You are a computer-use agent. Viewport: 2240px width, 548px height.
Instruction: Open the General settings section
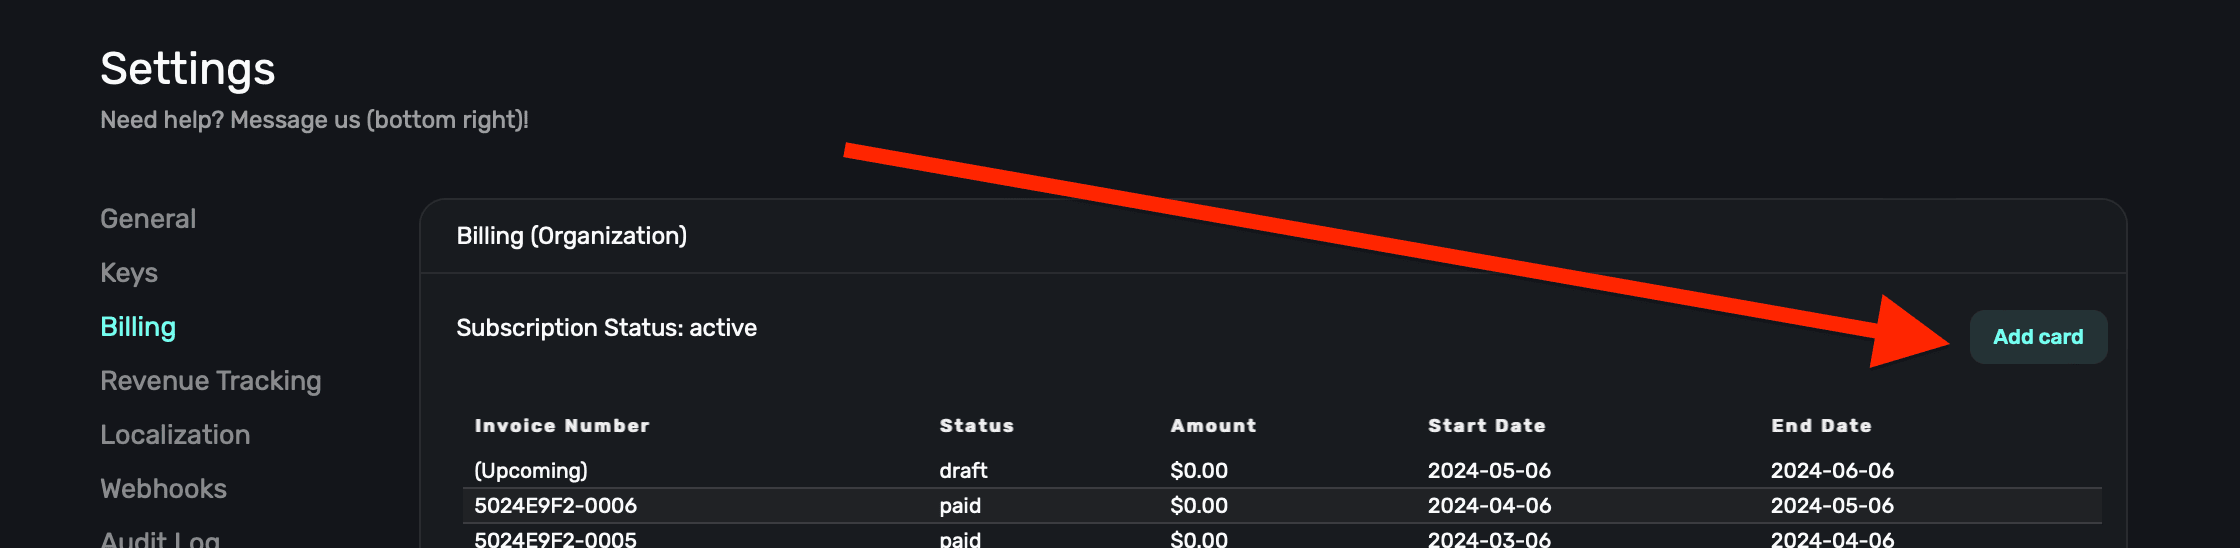(148, 219)
